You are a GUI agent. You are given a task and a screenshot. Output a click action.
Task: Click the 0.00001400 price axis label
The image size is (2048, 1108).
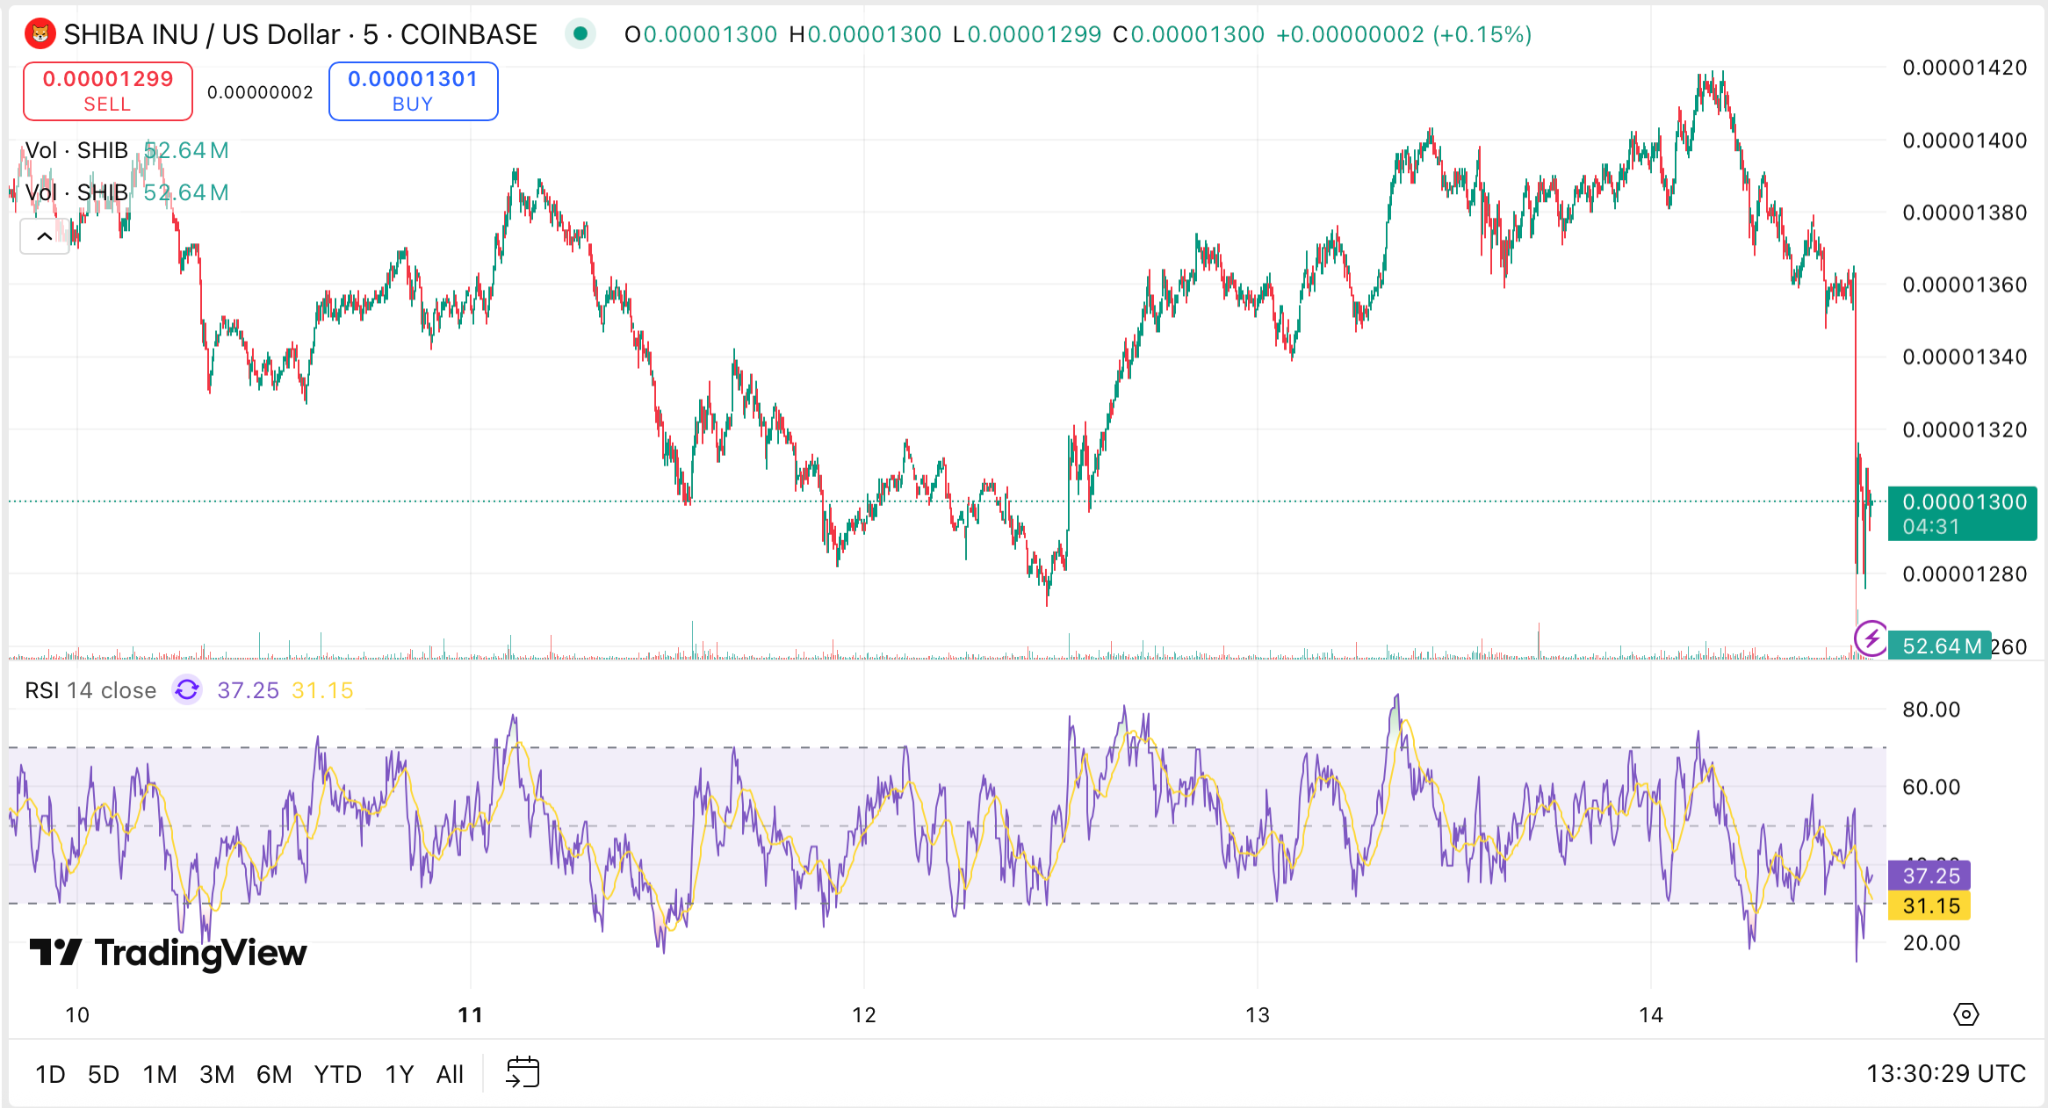(x=1964, y=140)
